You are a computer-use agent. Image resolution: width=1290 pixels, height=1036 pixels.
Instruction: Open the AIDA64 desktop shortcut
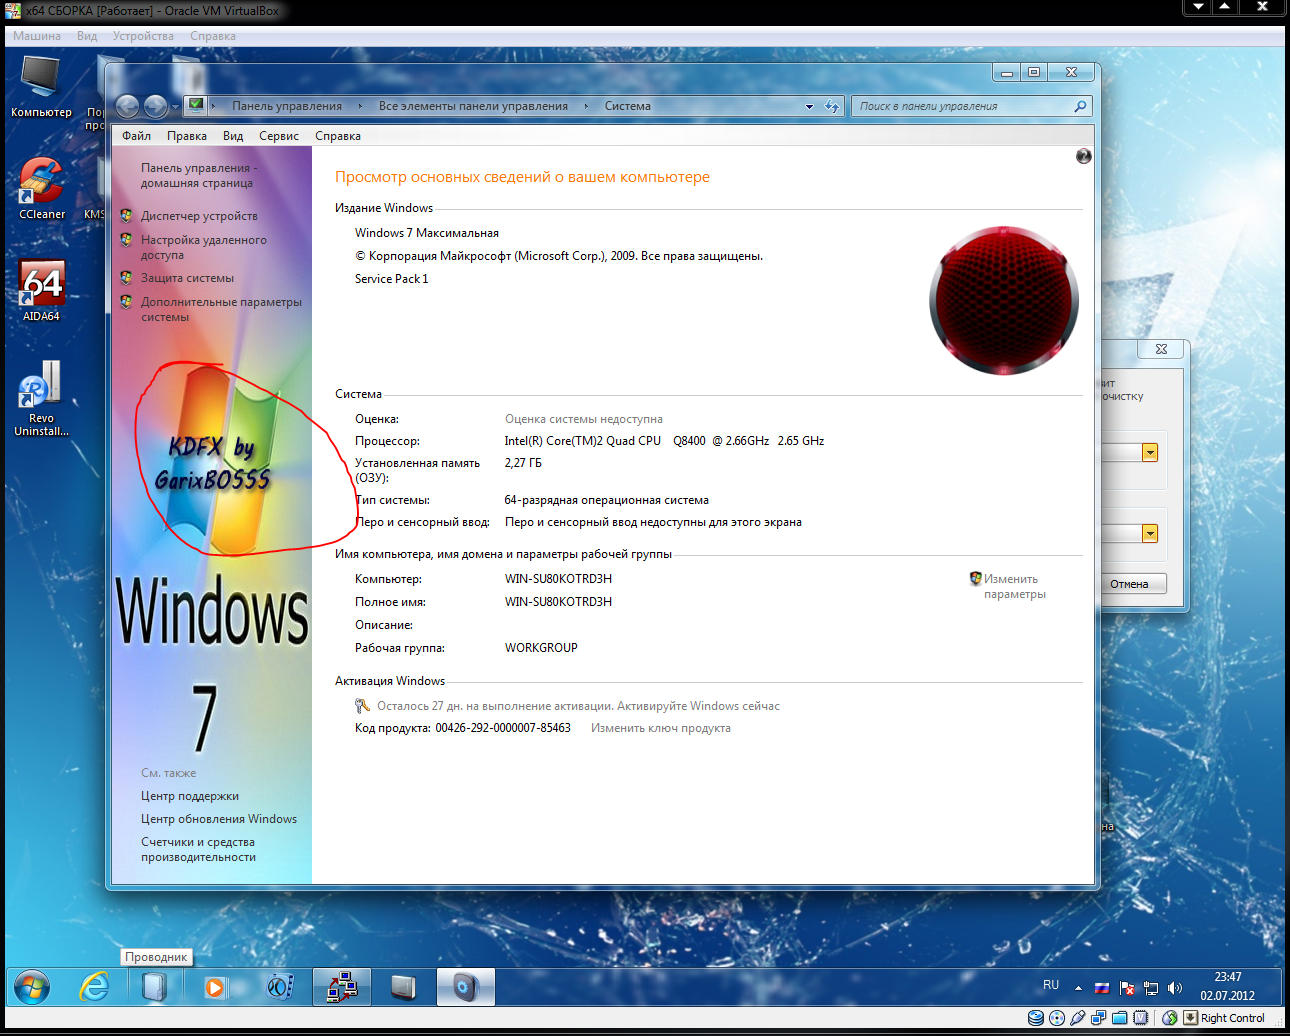(x=41, y=291)
